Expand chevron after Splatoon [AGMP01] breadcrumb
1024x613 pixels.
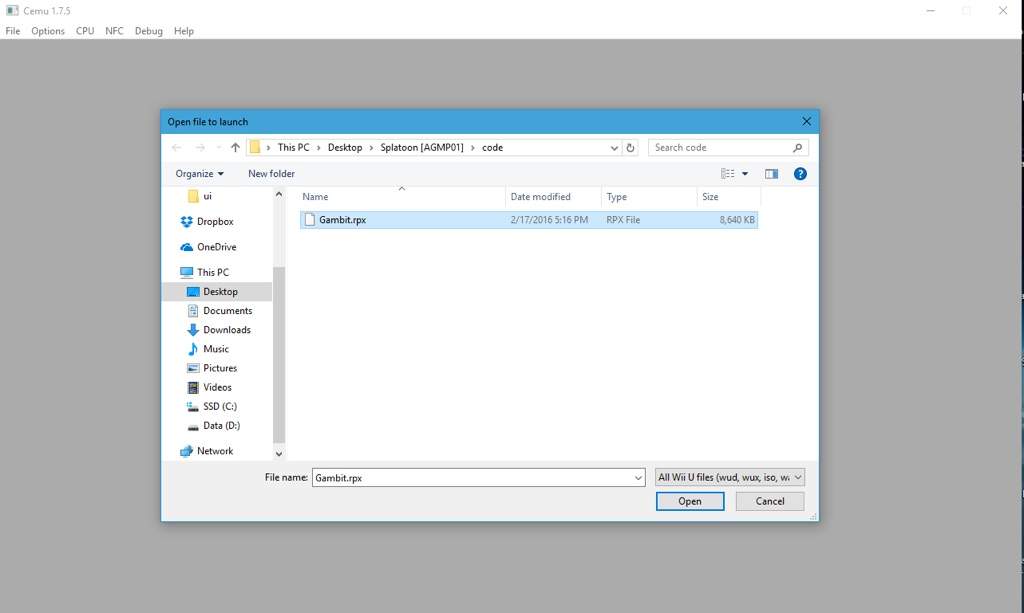point(473,148)
